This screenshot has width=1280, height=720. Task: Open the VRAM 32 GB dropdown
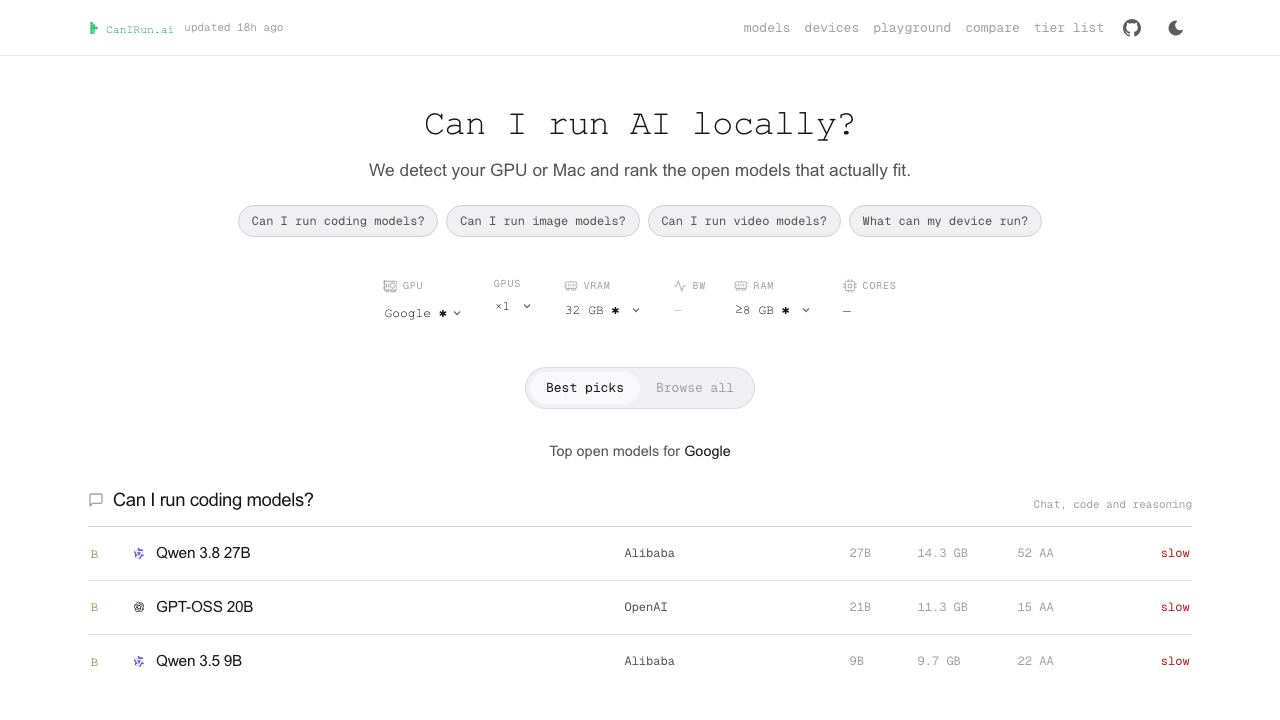[603, 310]
